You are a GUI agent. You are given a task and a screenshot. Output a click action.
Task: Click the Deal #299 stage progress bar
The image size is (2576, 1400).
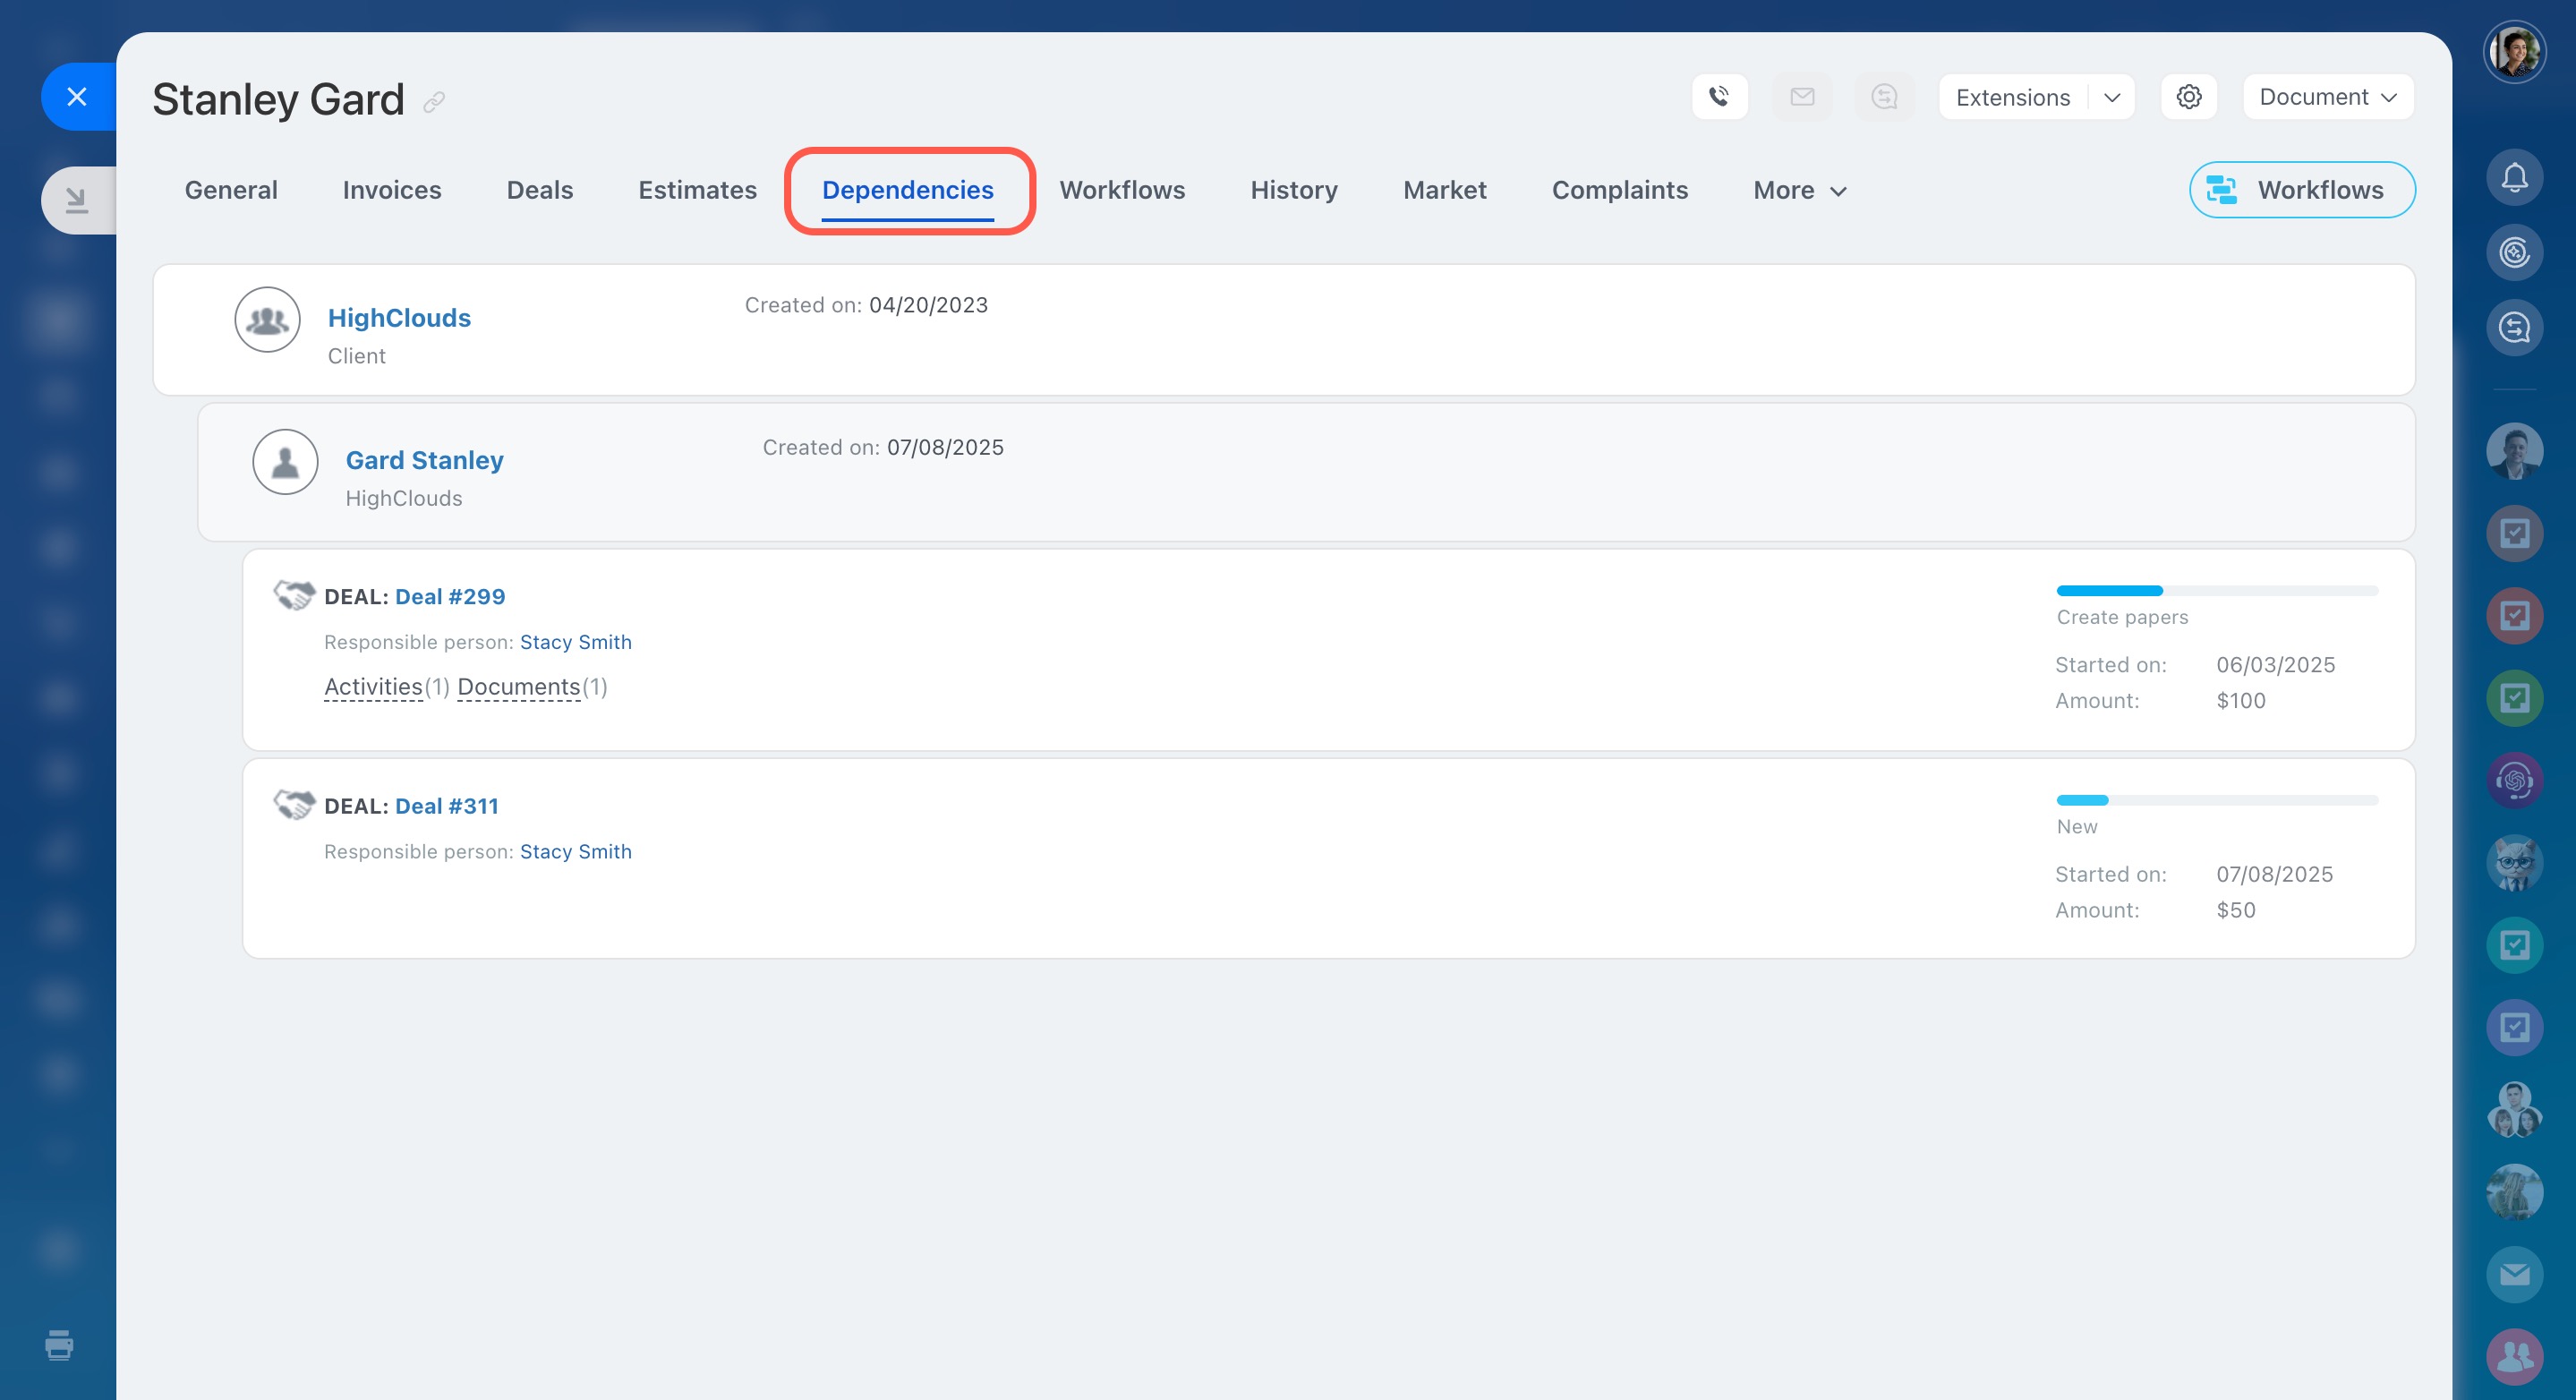point(2216,591)
